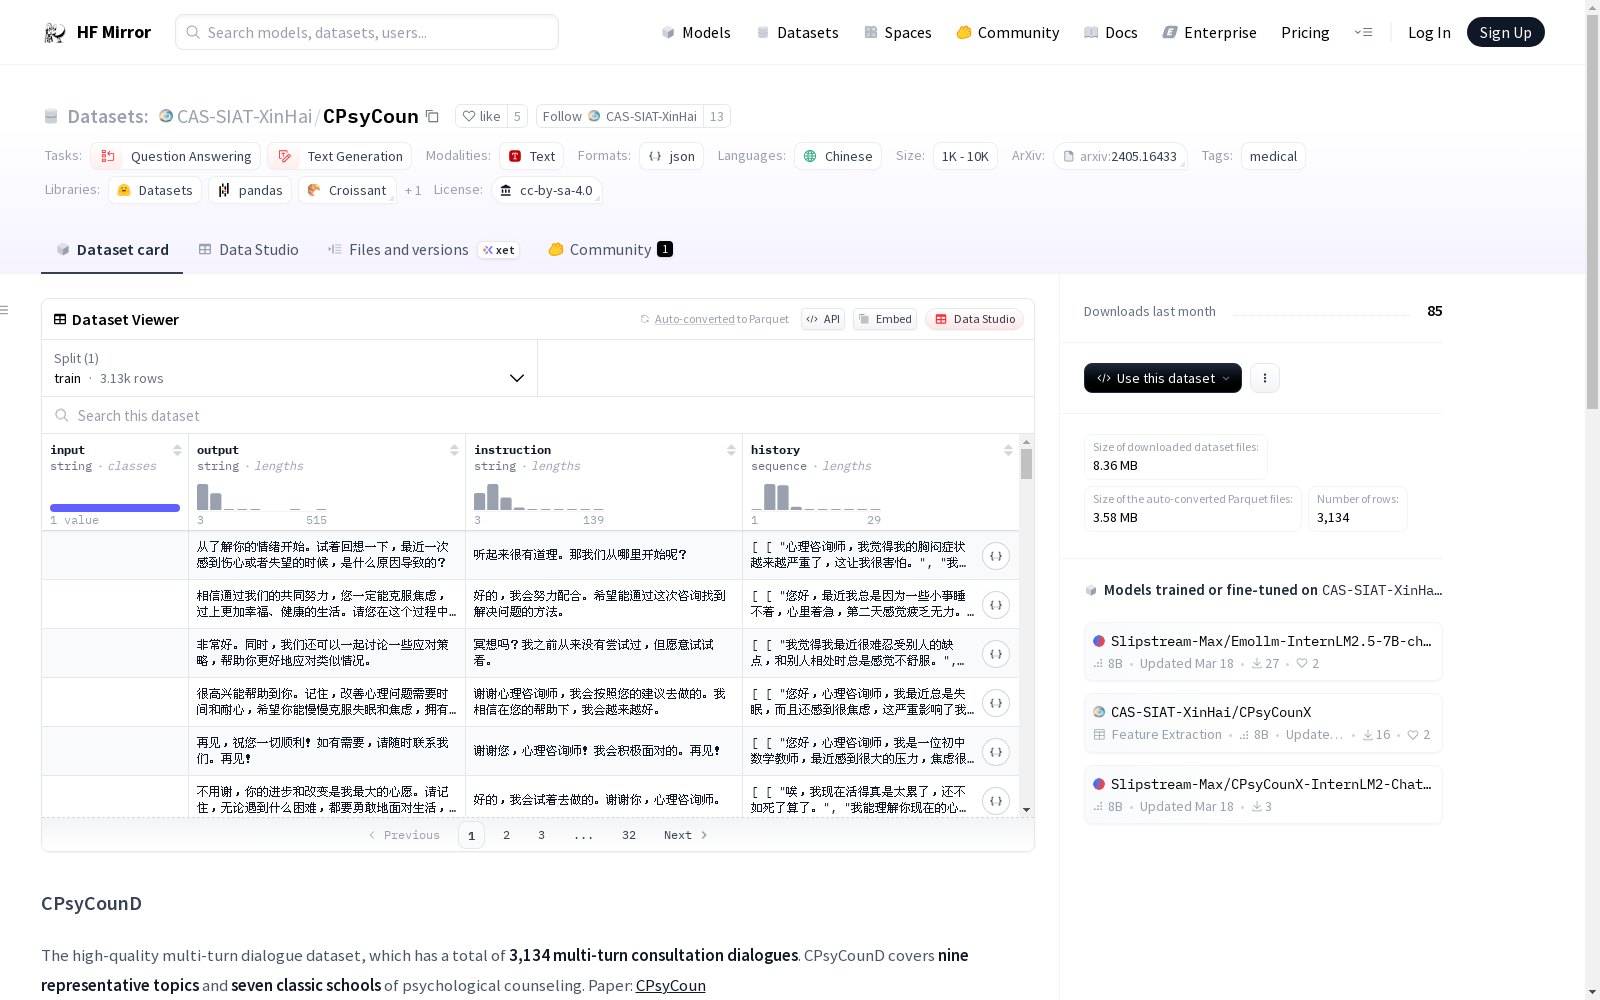Expand JSON view for sixth table row

[996, 801]
